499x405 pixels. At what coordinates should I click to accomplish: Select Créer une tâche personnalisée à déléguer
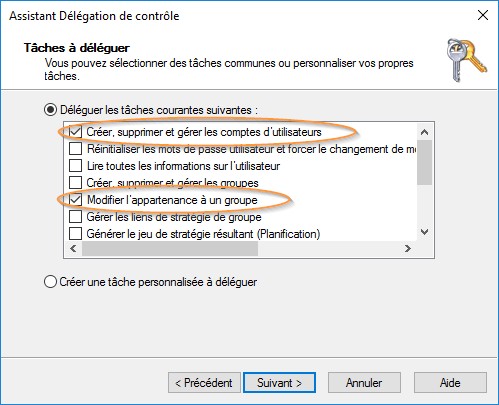(50, 282)
